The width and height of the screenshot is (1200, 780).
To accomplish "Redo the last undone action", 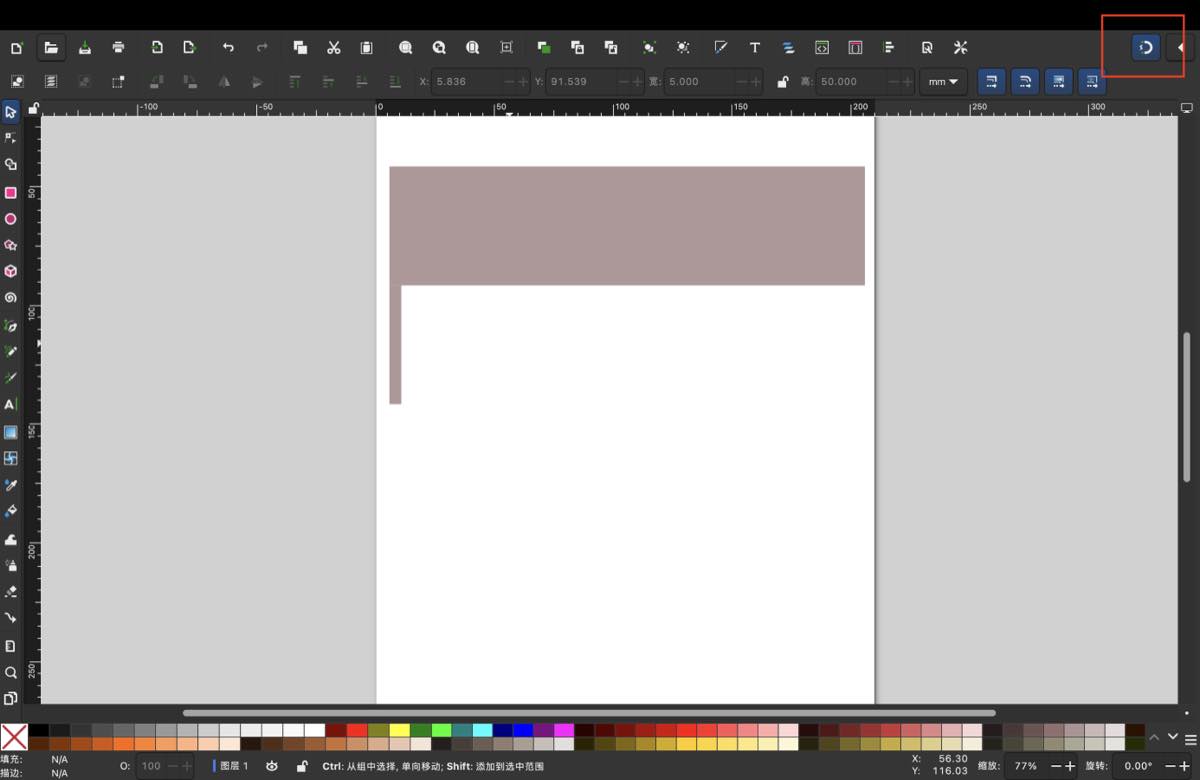I will (262, 47).
